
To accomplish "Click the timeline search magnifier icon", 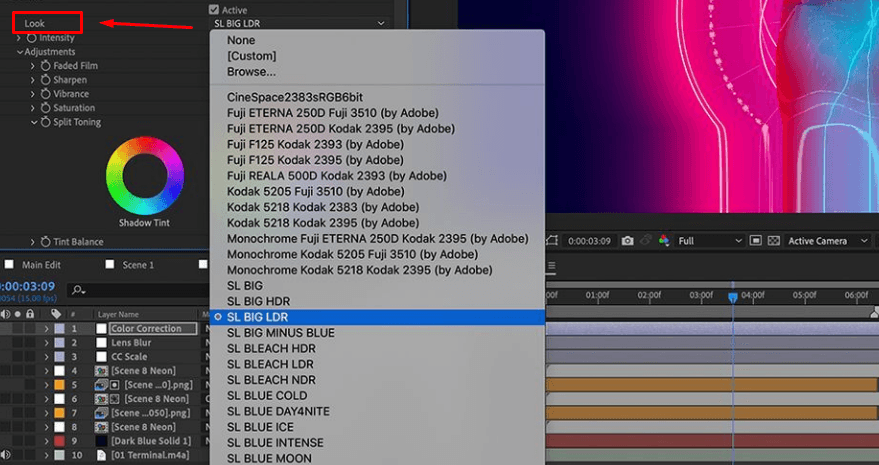I will pyautogui.click(x=78, y=290).
